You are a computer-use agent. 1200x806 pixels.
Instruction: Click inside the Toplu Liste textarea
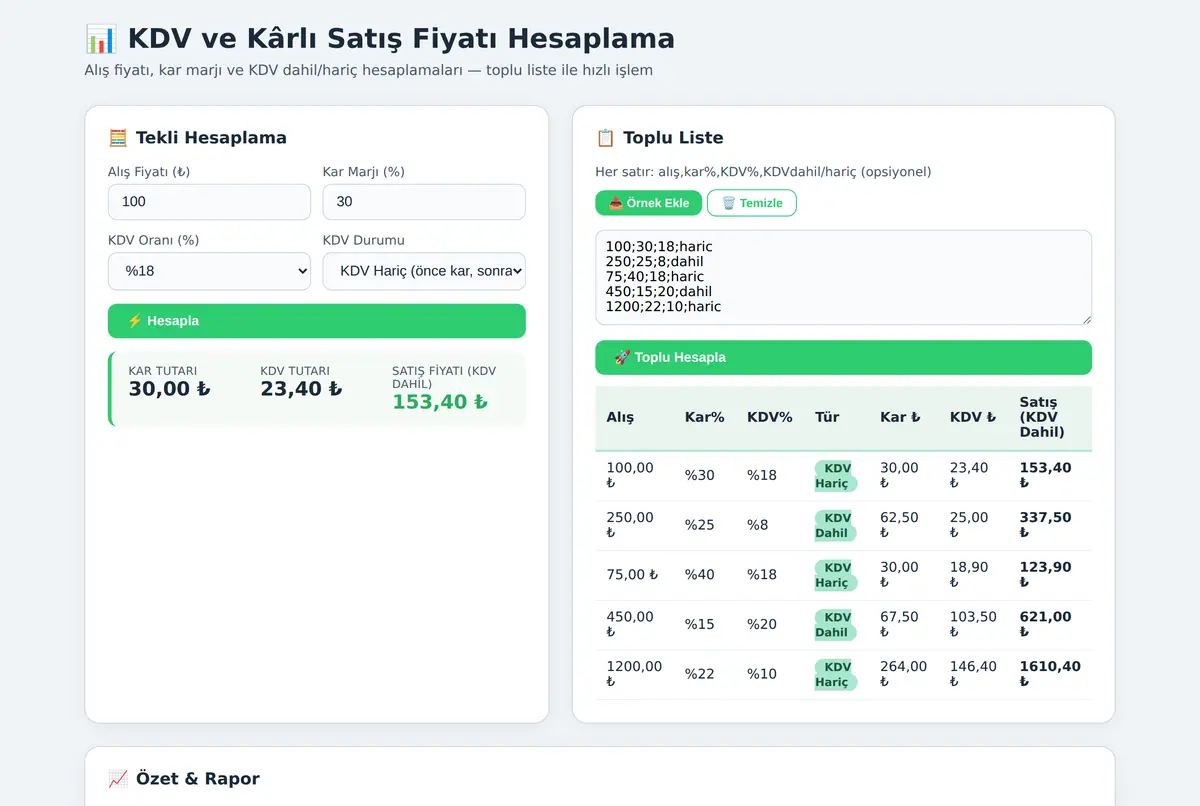pyautogui.click(x=843, y=277)
